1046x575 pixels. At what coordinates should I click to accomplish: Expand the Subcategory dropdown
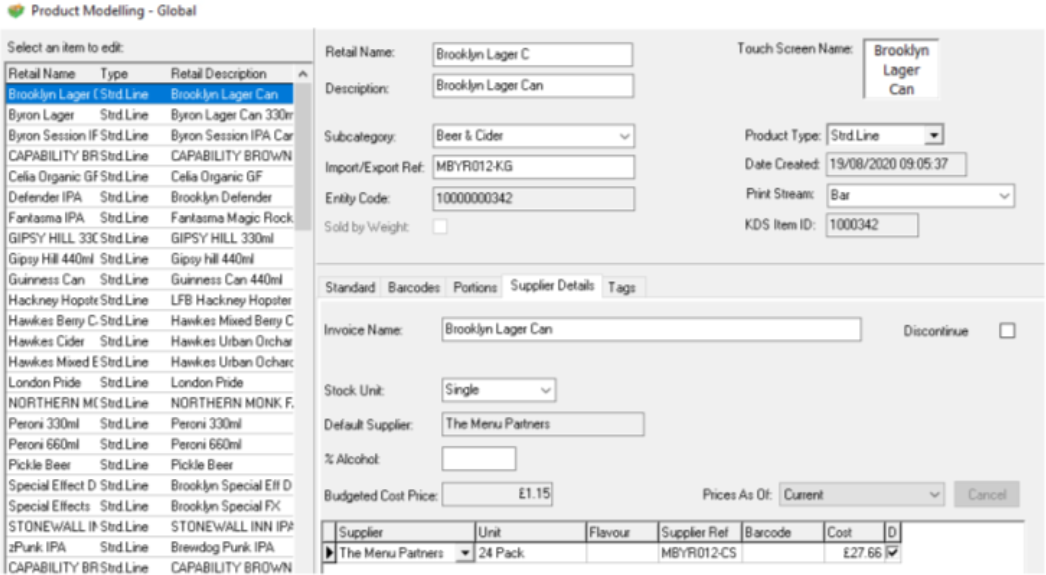(624, 135)
